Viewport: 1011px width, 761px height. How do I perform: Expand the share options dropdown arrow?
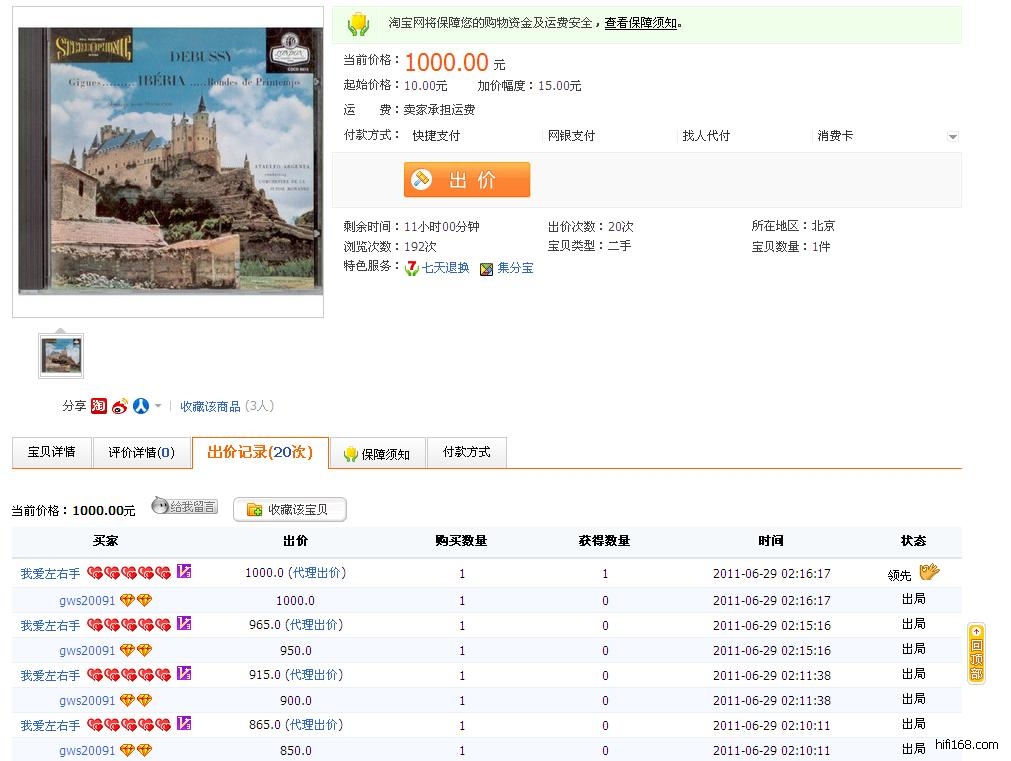(x=158, y=406)
